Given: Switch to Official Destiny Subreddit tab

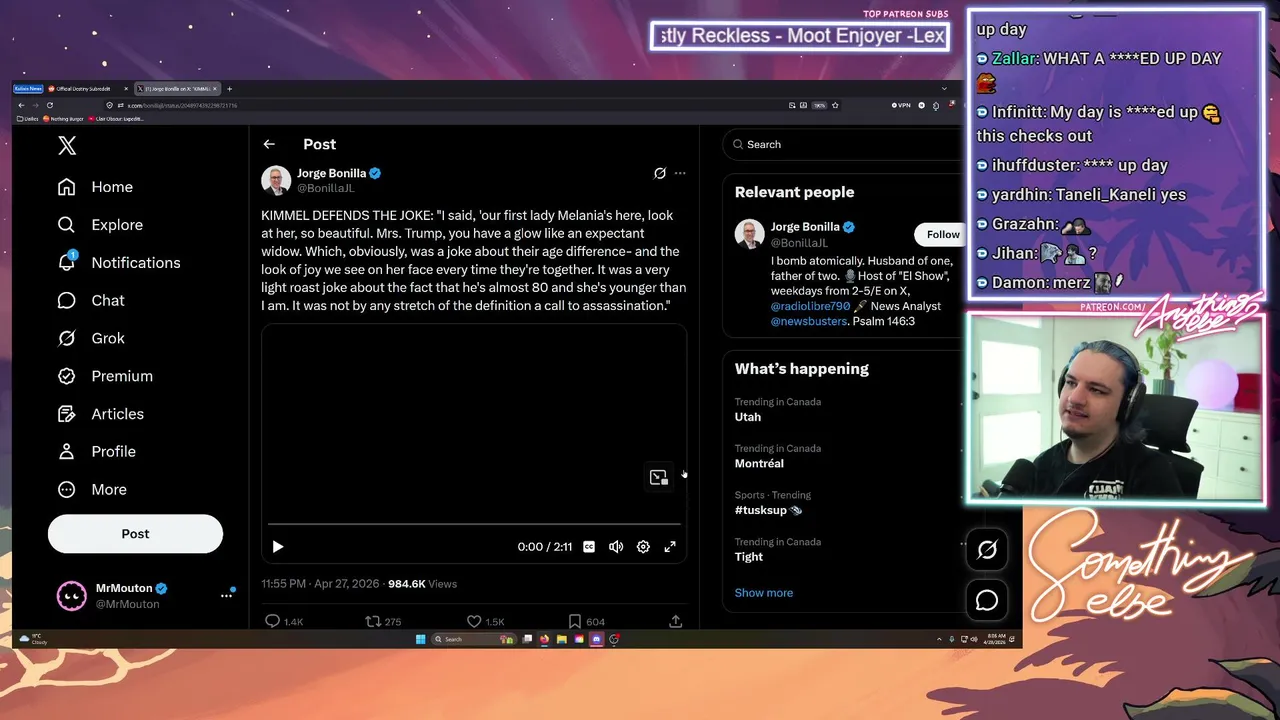Looking at the screenshot, I should tap(88, 89).
